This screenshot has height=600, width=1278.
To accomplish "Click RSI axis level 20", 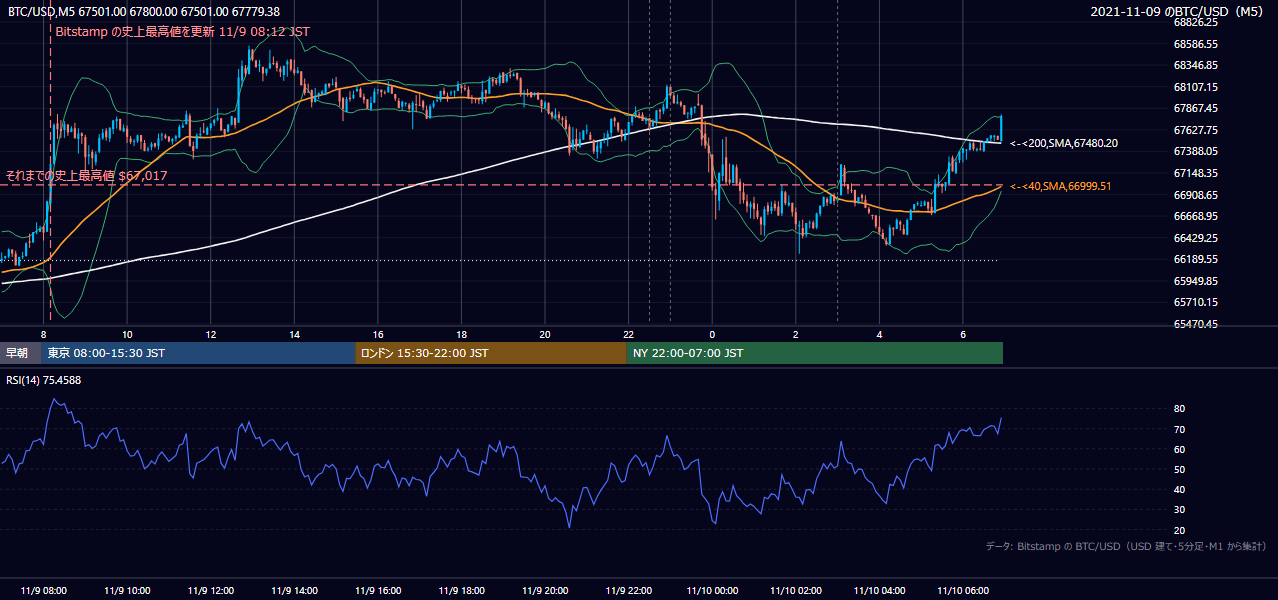I will pyautogui.click(x=1179, y=530).
